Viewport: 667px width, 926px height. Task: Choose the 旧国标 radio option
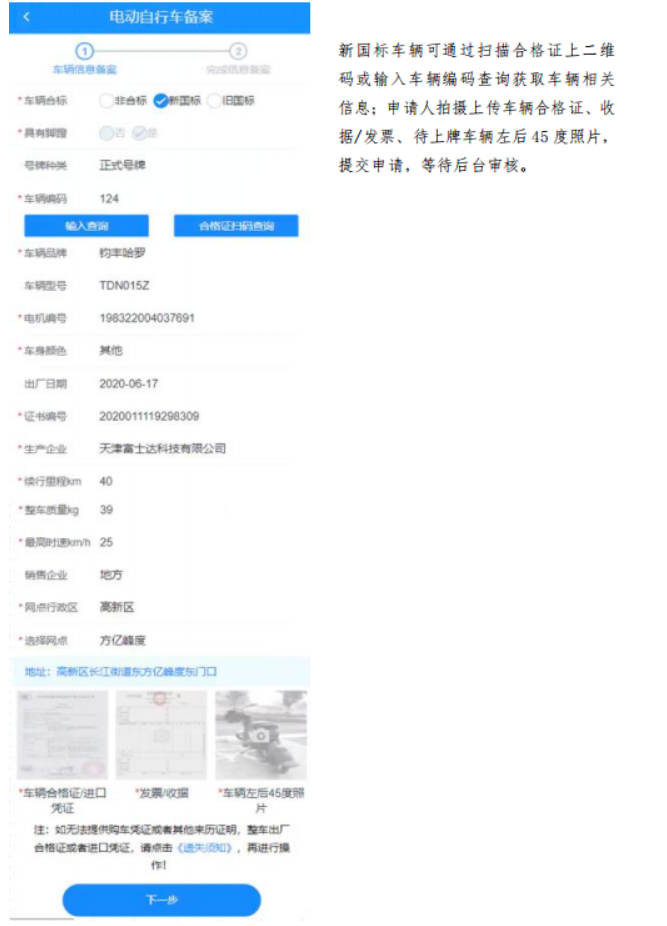pos(213,100)
